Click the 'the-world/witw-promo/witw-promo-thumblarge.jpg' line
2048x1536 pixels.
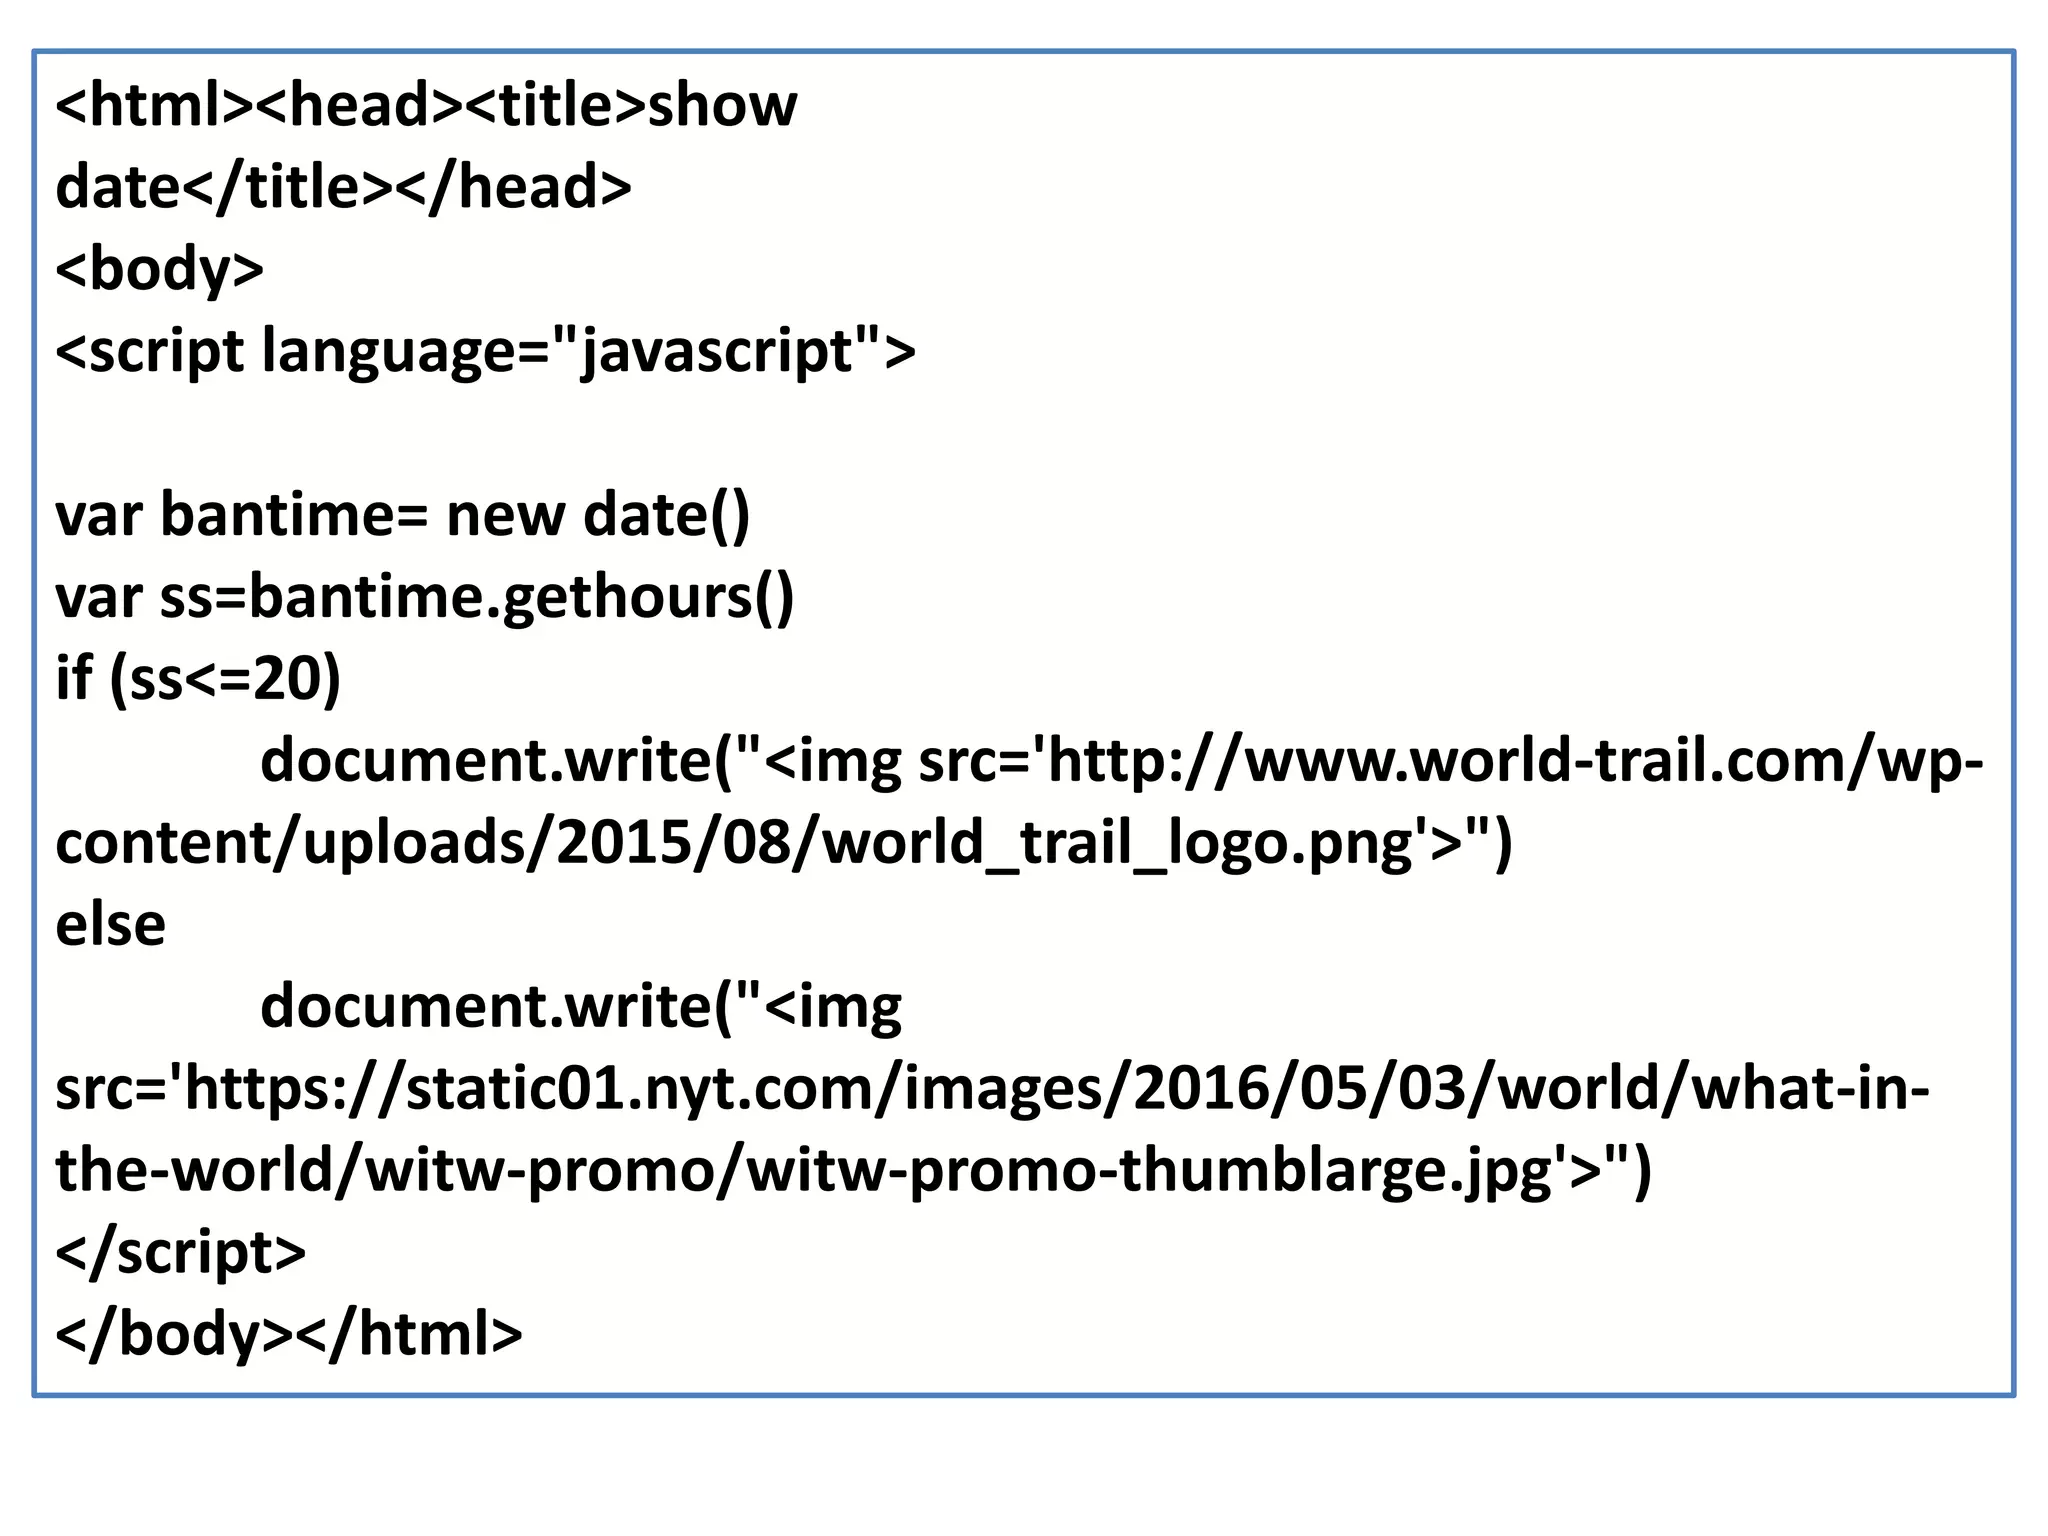(854, 1171)
